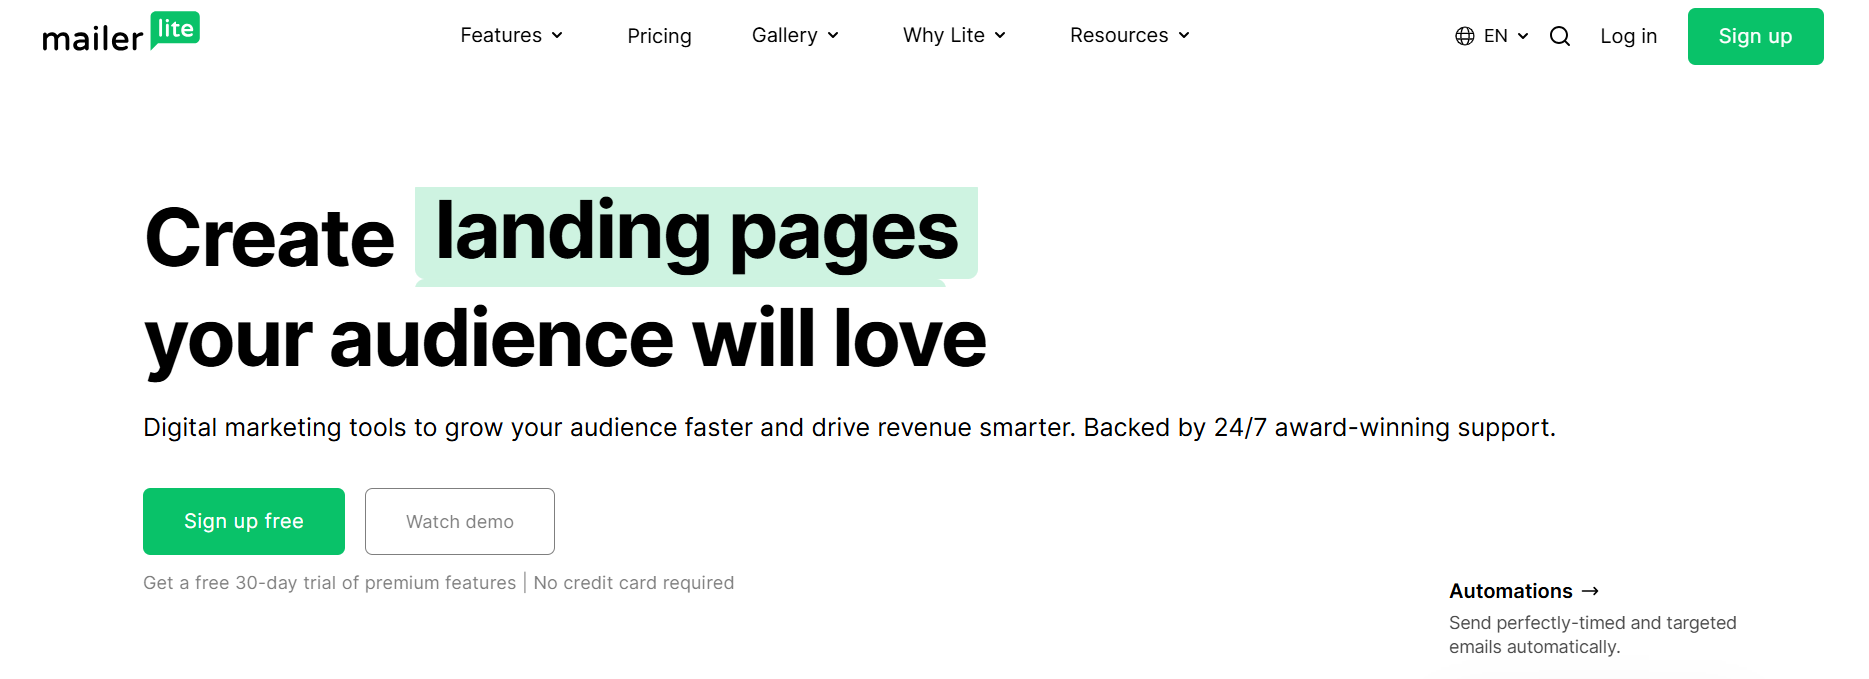Expand the Resources chevron
Viewport: 1869px width, 679px height.
point(1184,35)
